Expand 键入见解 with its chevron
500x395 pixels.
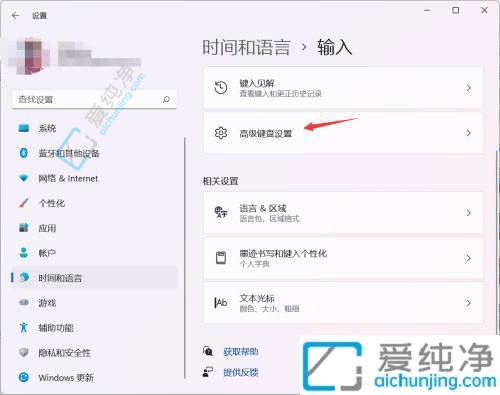(469, 88)
